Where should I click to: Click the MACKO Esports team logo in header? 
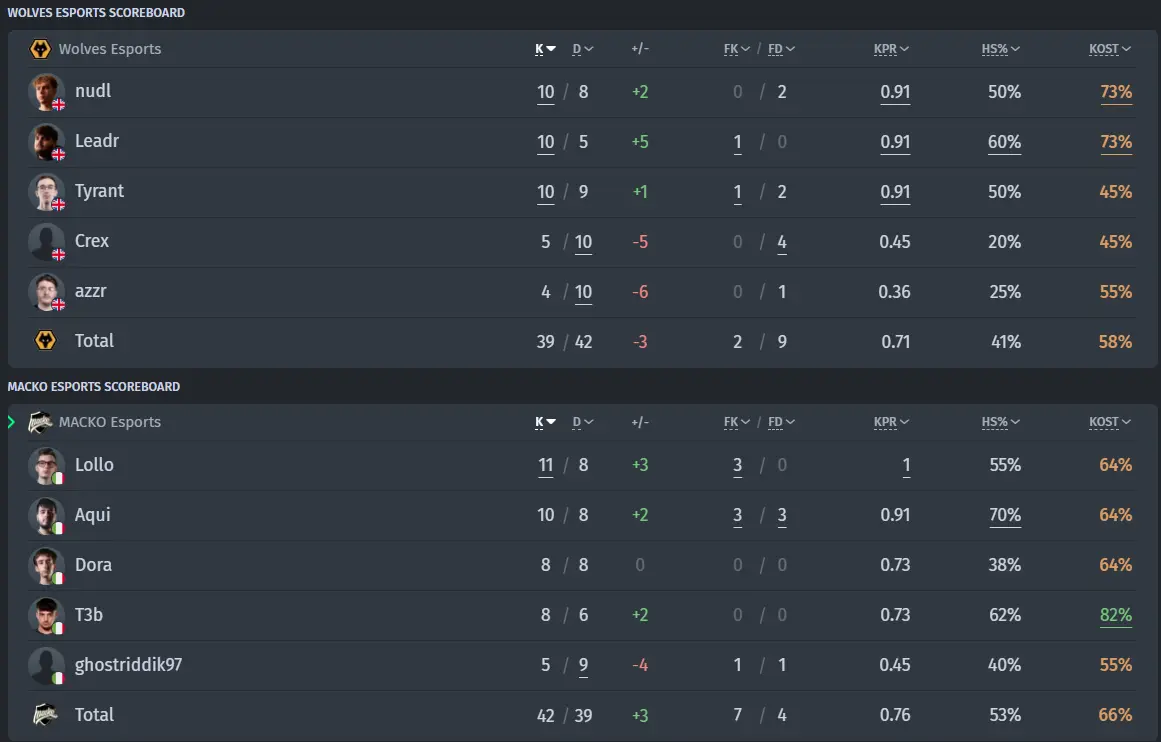coord(40,422)
